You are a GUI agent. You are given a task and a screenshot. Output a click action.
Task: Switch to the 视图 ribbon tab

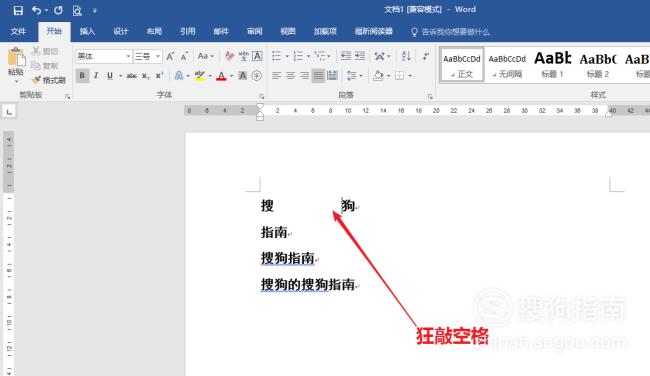pos(288,32)
